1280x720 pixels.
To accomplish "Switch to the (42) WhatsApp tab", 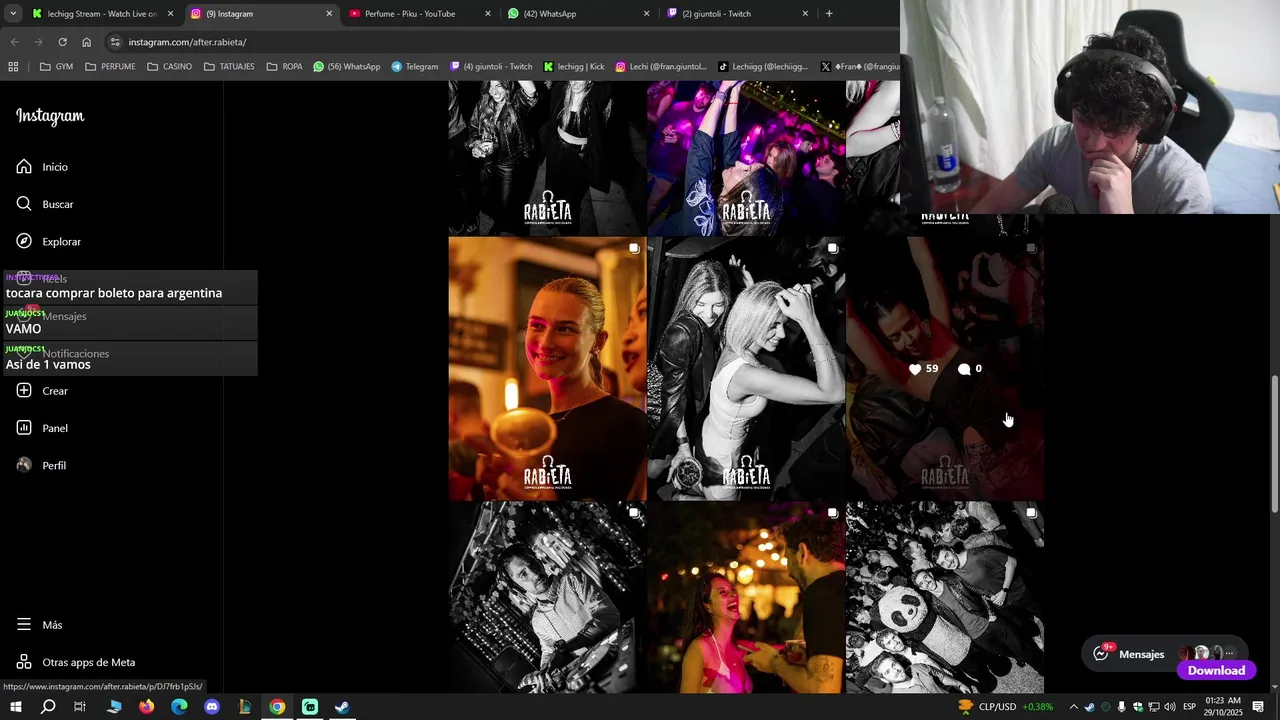I will coord(577,14).
